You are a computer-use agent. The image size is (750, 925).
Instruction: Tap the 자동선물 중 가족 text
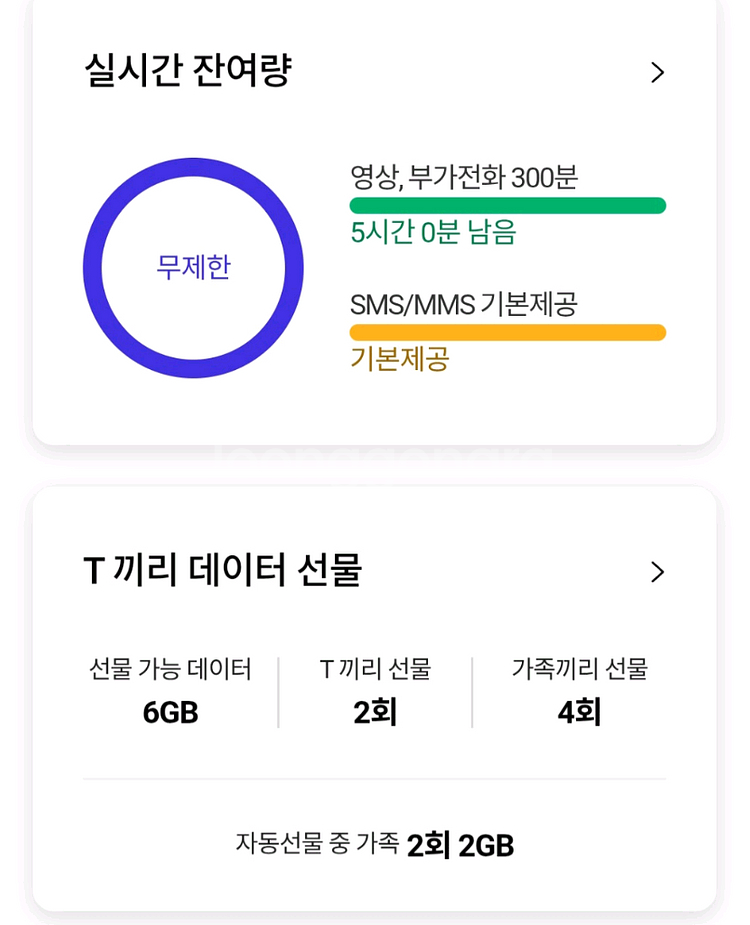click(x=317, y=844)
